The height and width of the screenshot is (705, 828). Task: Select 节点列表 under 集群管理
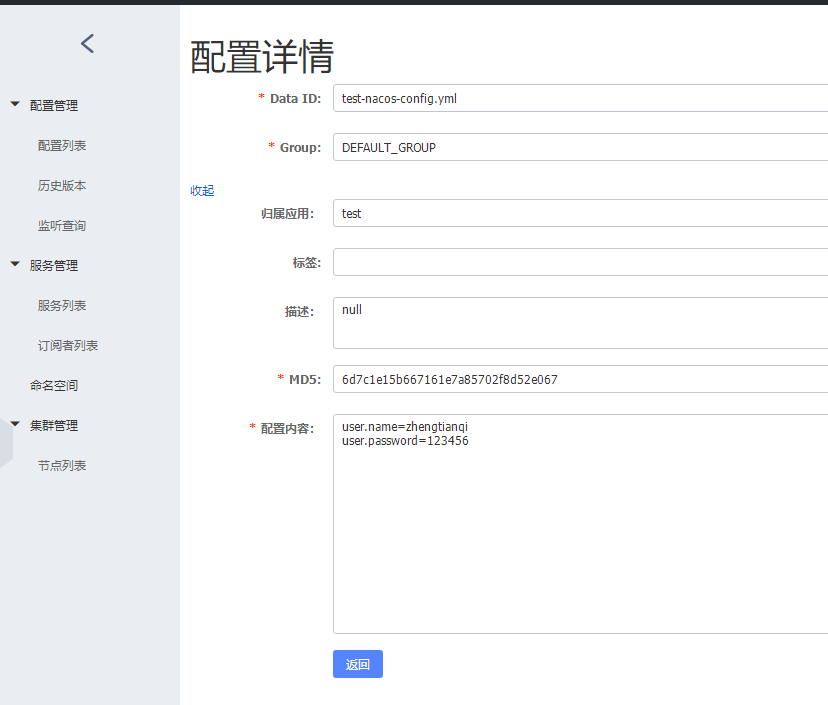click(x=62, y=465)
